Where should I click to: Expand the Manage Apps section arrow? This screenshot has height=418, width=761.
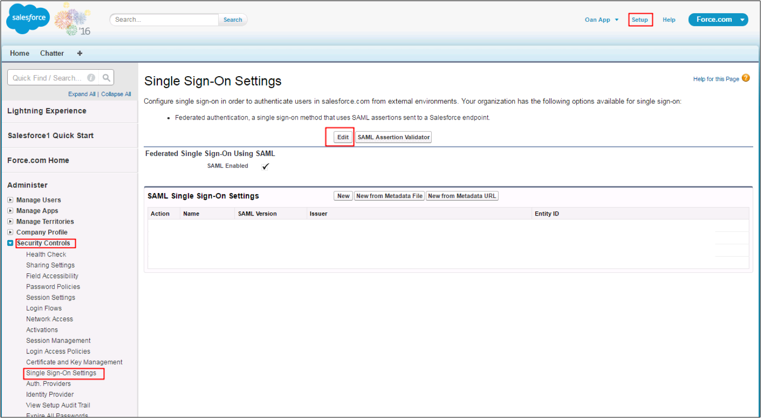[11, 211]
